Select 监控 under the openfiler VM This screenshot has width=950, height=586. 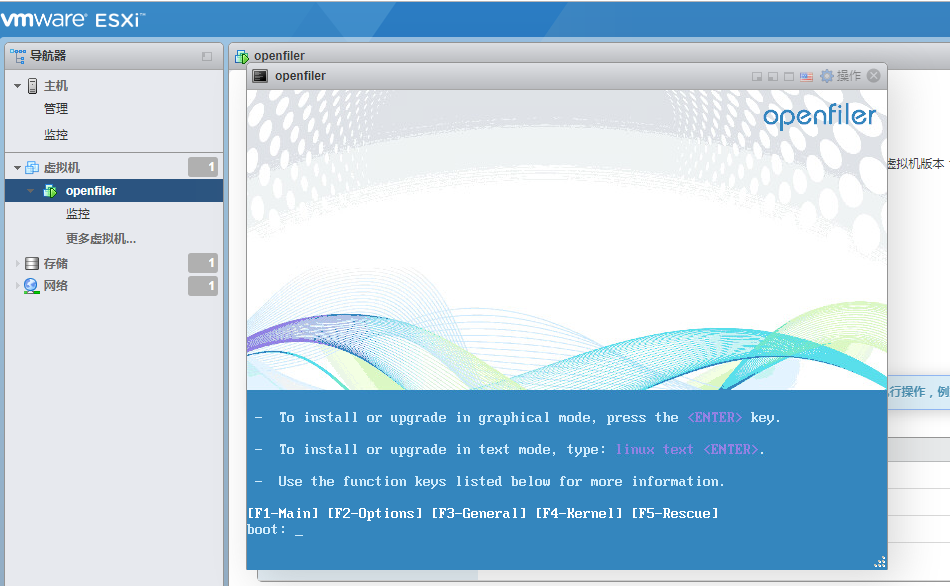(78, 214)
